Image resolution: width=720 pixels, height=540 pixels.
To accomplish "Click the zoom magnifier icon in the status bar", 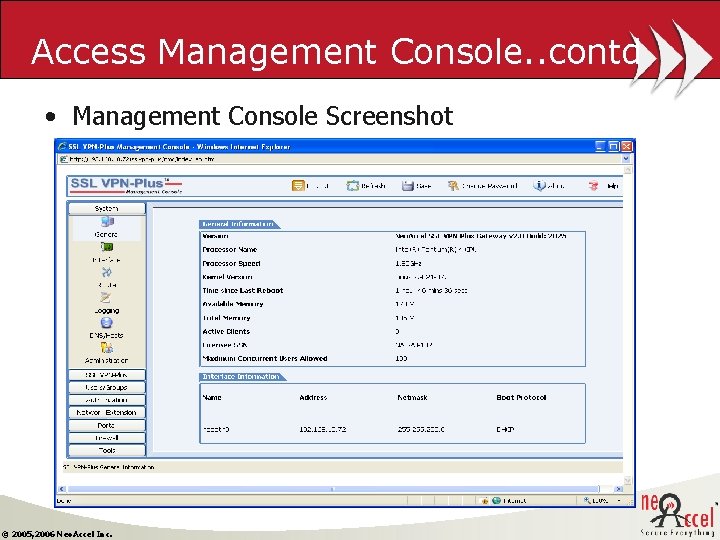I will pyautogui.click(x=587, y=500).
